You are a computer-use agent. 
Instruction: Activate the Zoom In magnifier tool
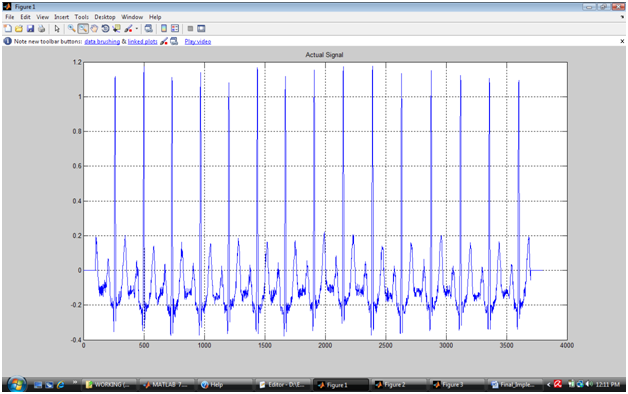71,28
